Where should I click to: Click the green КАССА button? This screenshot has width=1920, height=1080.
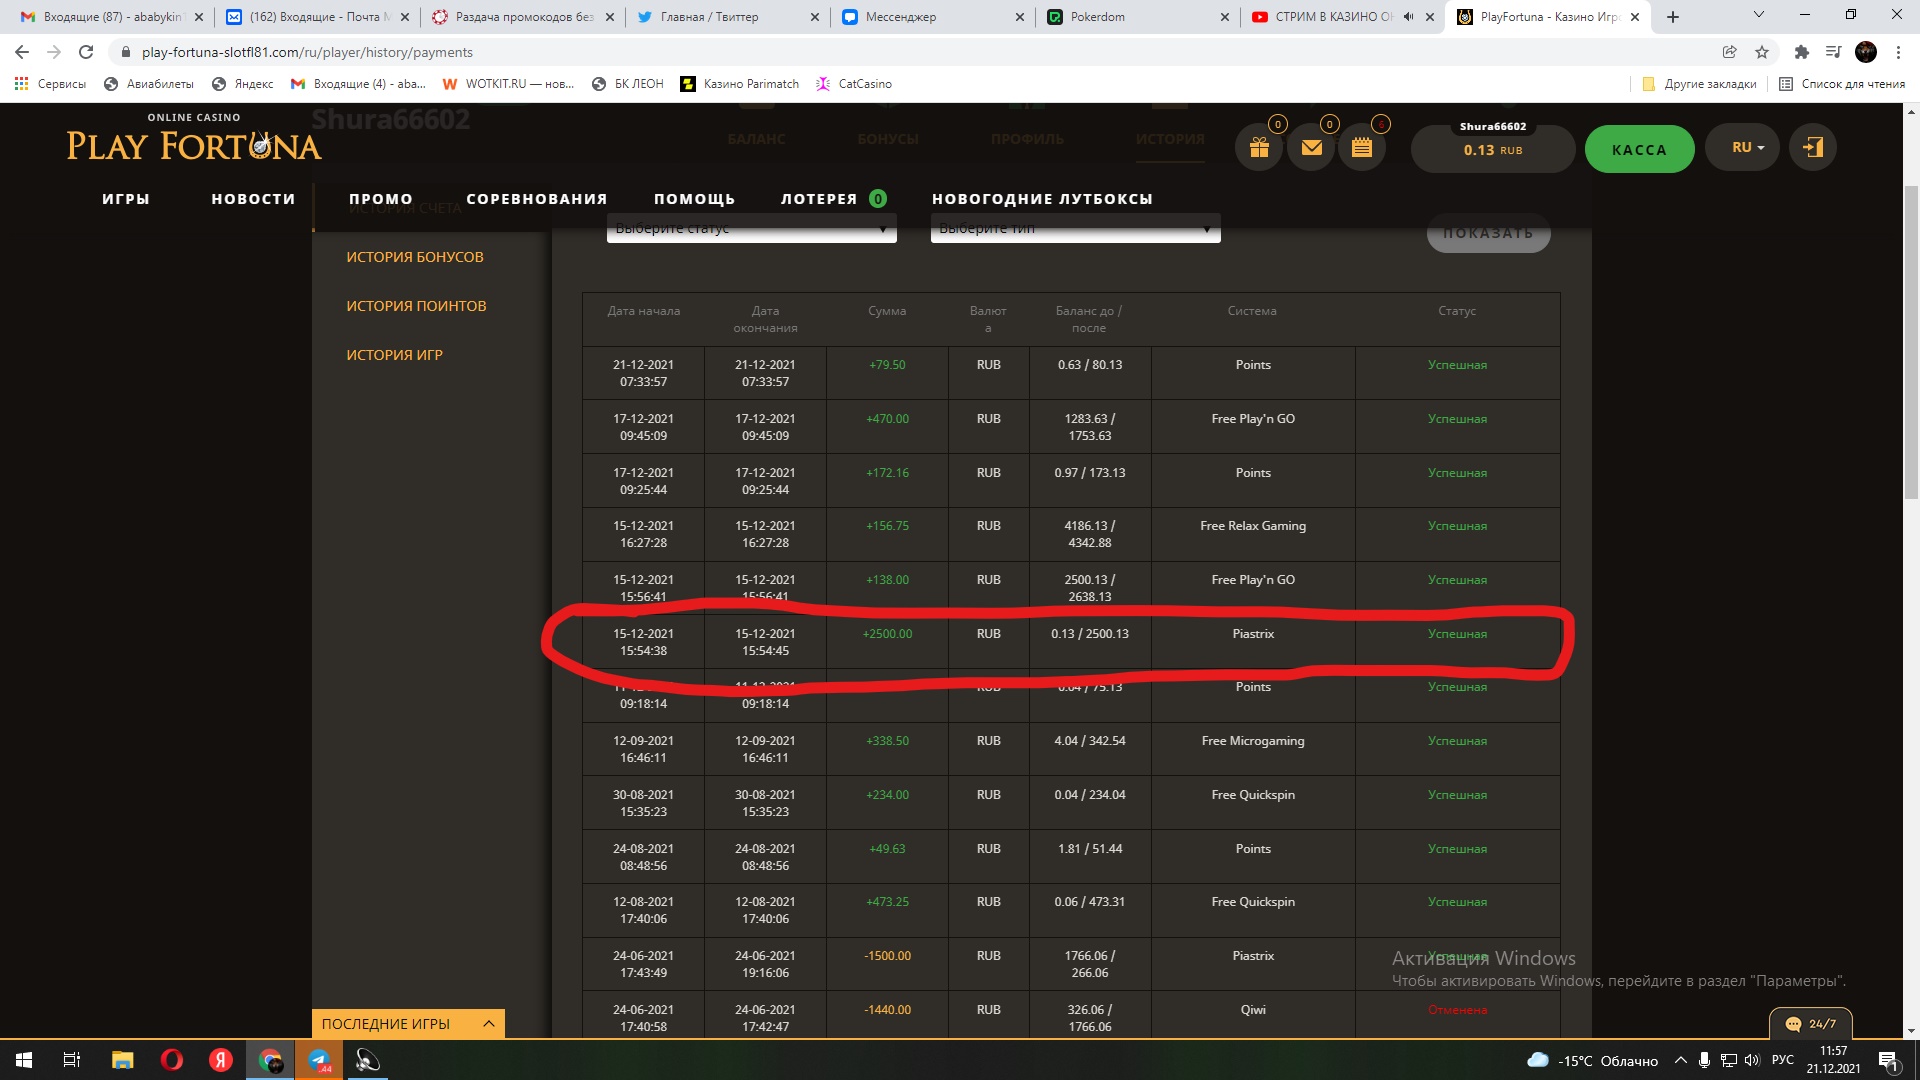point(1639,149)
